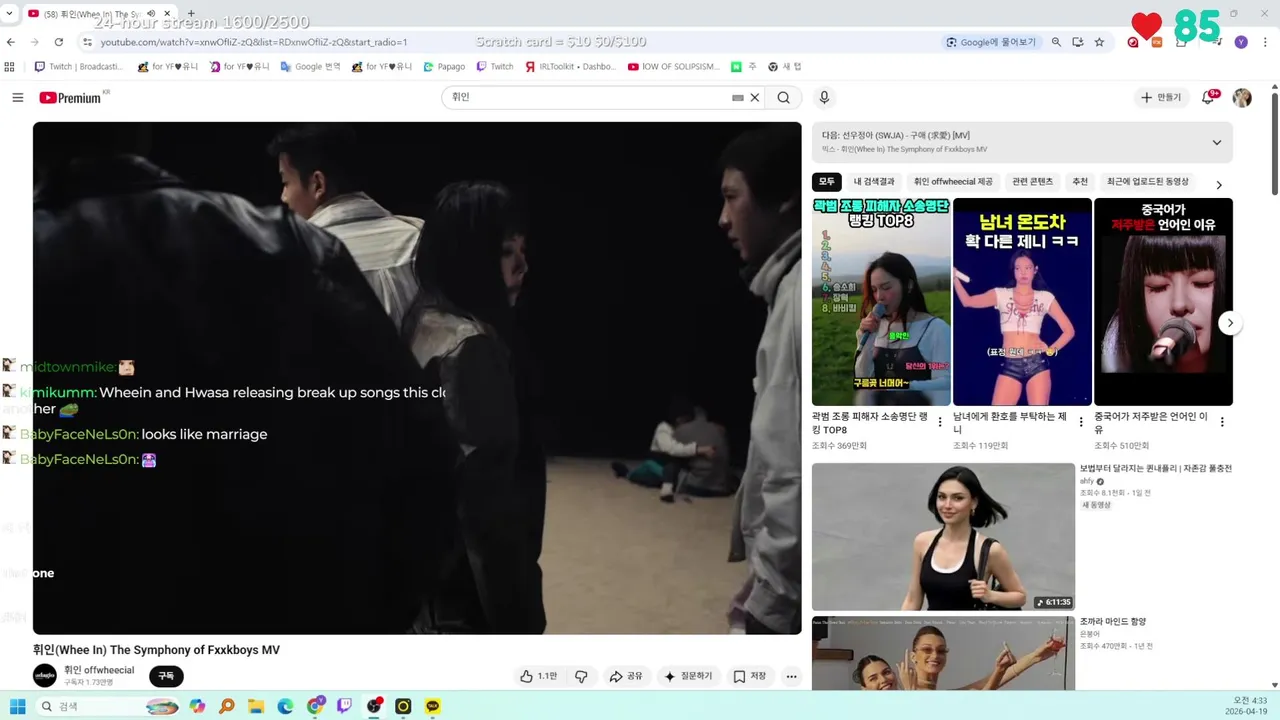Open the 랭킹 TOP8 Shorts thumbnail

[881, 301]
